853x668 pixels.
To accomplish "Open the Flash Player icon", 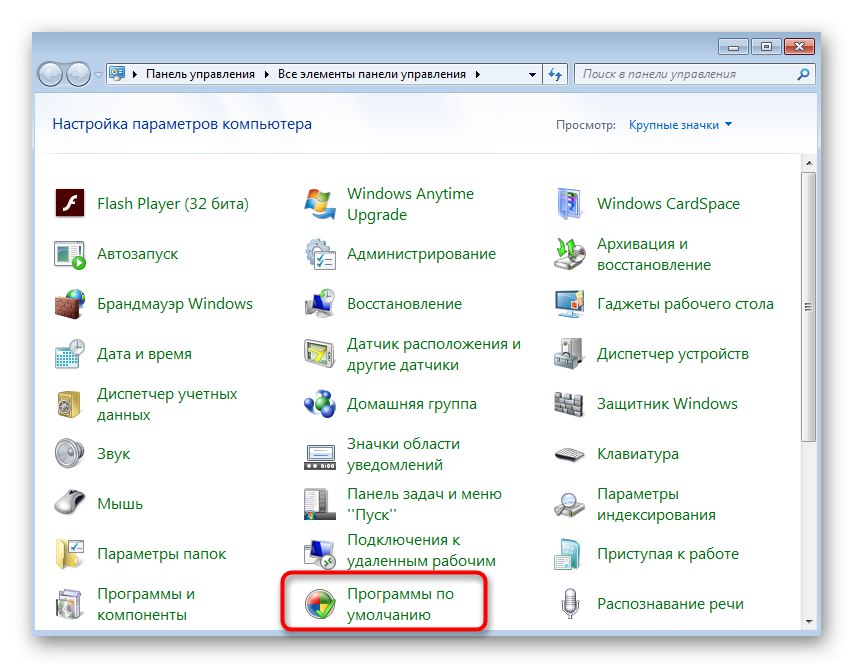I will [70, 203].
